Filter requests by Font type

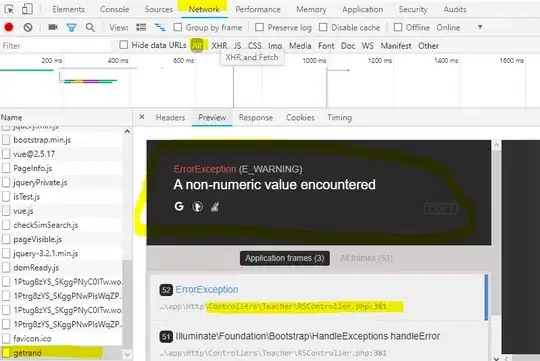tap(326, 46)
